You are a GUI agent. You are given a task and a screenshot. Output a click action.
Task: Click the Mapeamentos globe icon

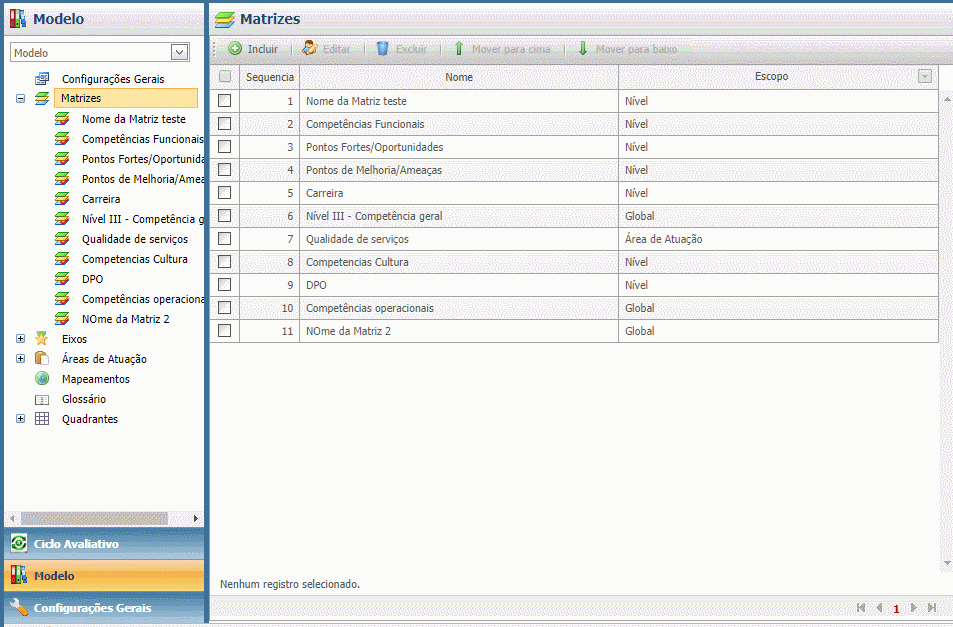pos(42,379)
